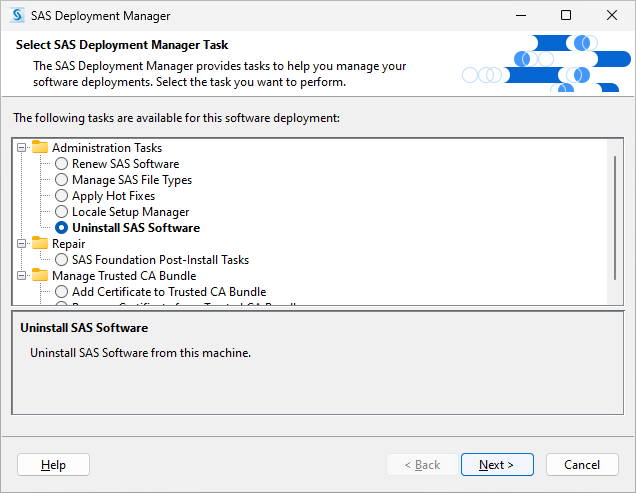Screen dimensions: 636x493
Task: Choose Add Certificate to Trusted CA Bundle
Action: pyautogui.click(x=62, y=292)
